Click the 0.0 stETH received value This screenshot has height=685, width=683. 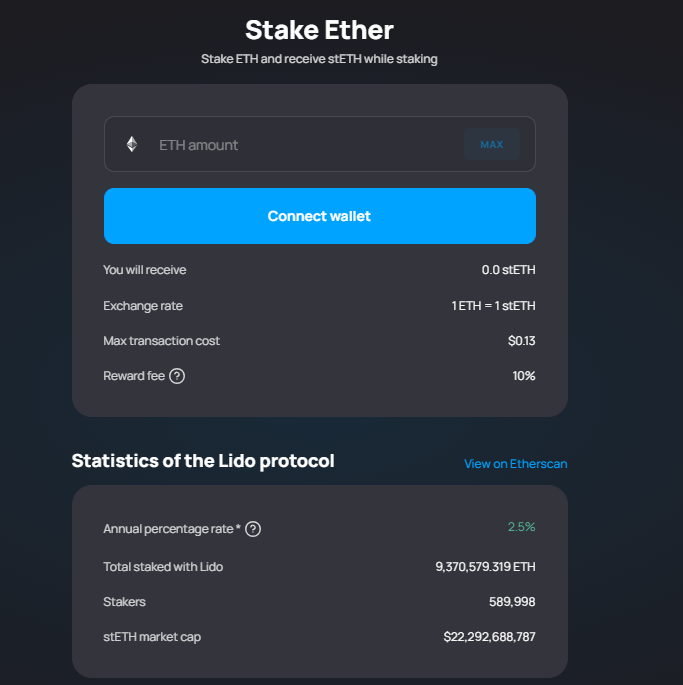point(508,270)
